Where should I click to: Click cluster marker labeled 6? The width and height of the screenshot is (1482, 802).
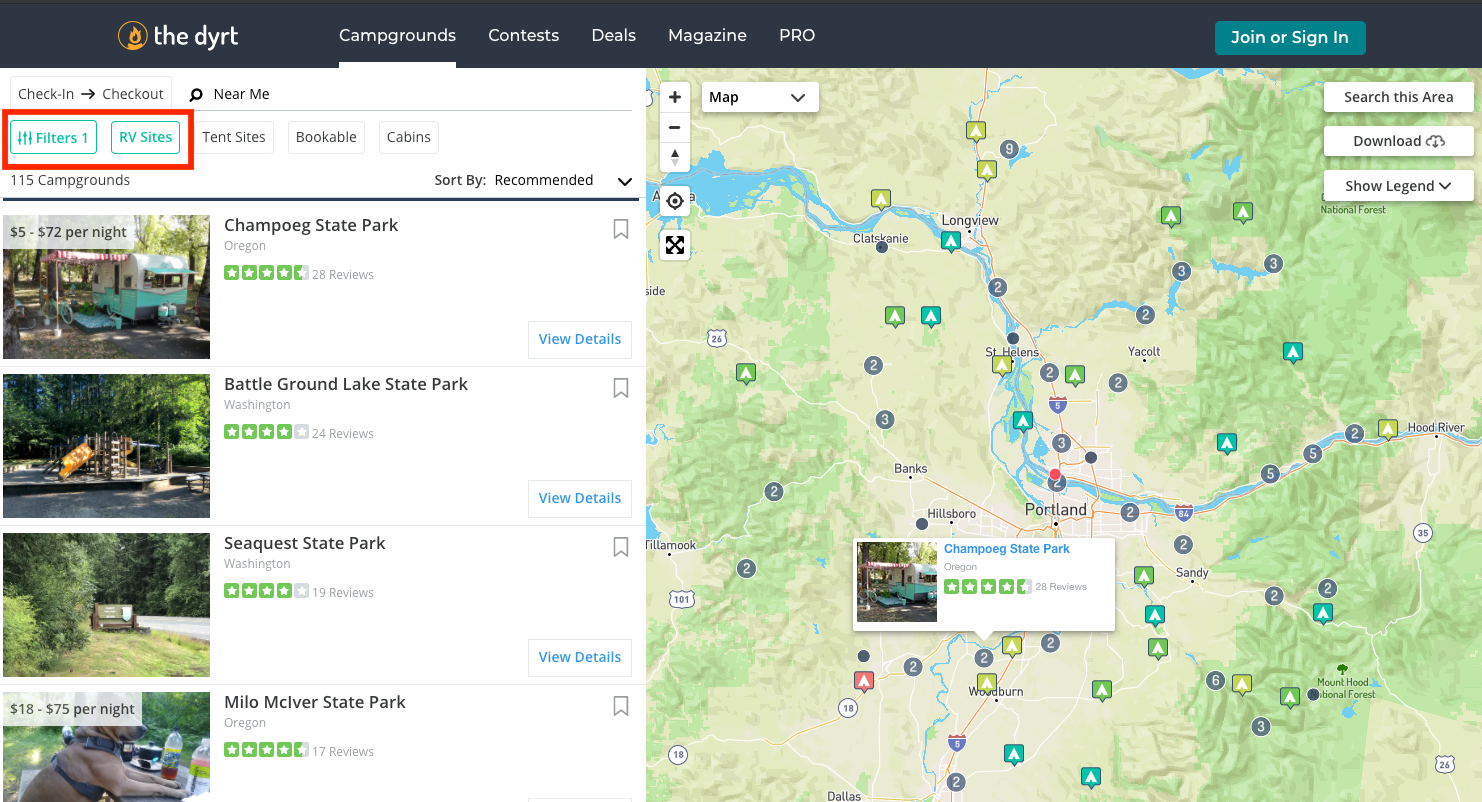pos(1215,680)
